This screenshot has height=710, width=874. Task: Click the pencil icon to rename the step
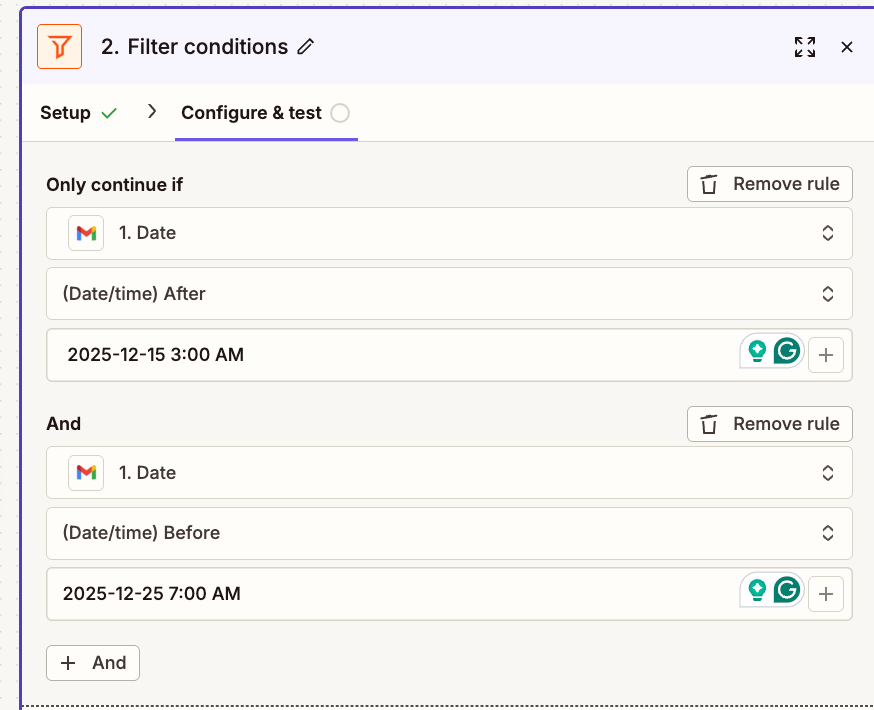[x=306, y=47]
